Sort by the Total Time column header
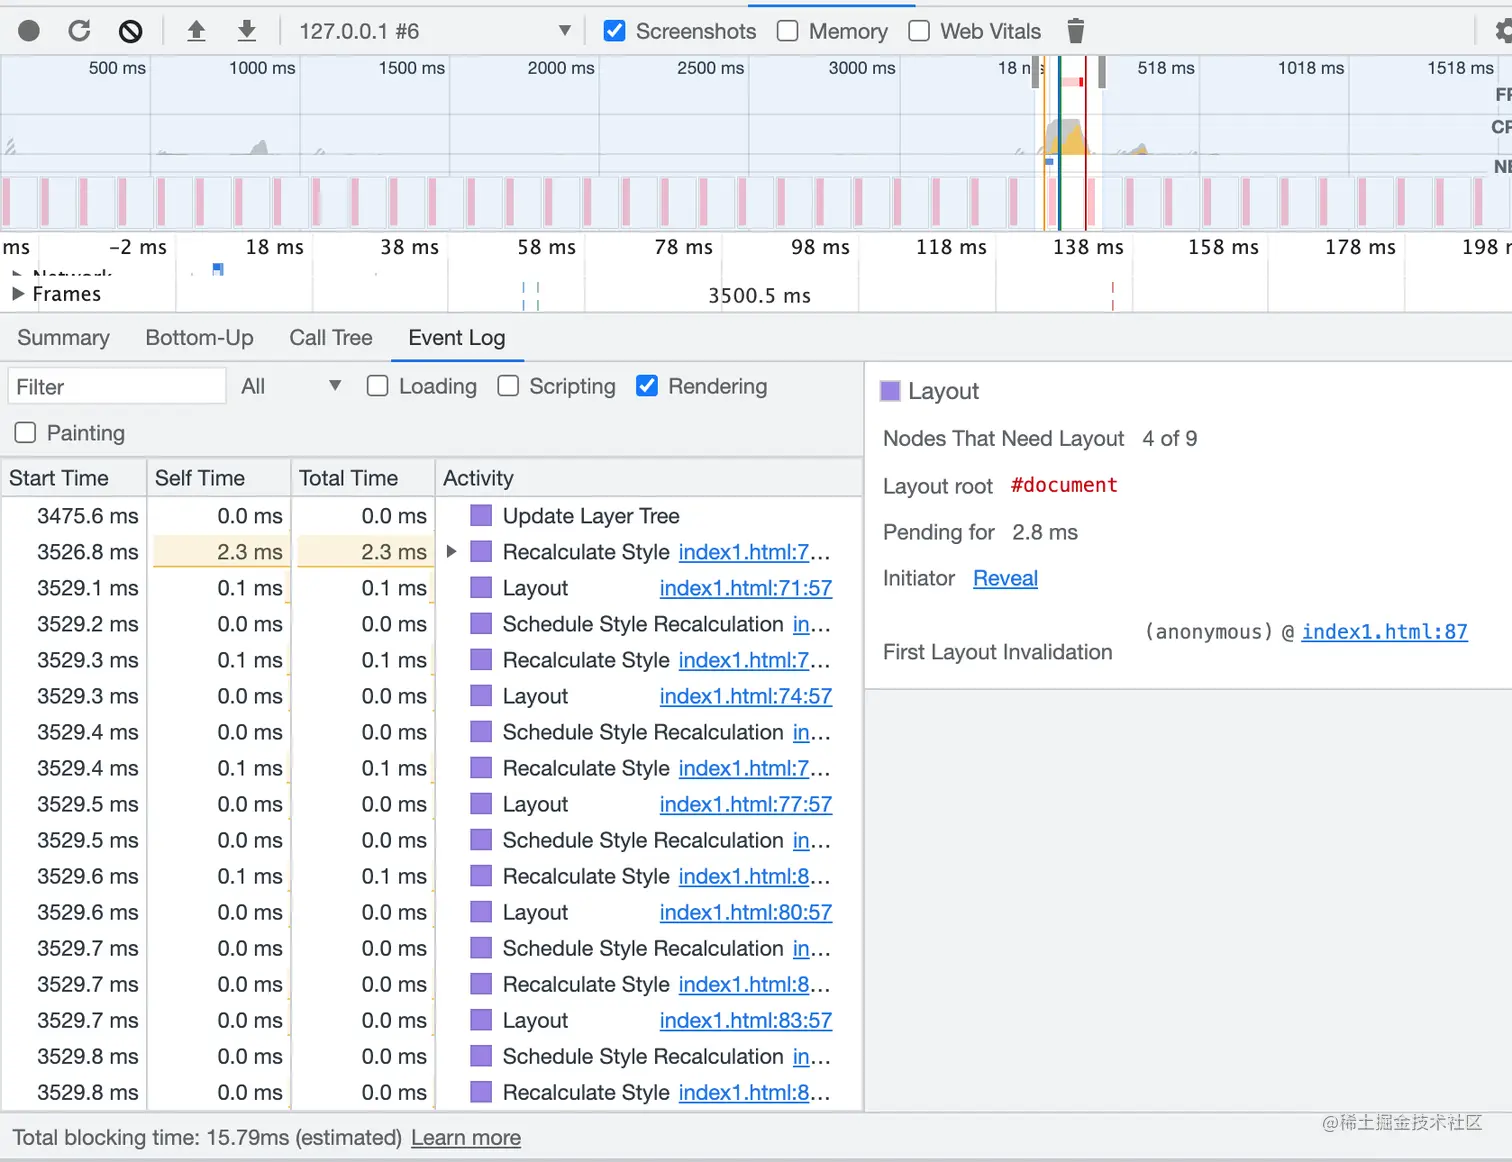This screenshot has height=1162, width=1512. pos(363,478)
